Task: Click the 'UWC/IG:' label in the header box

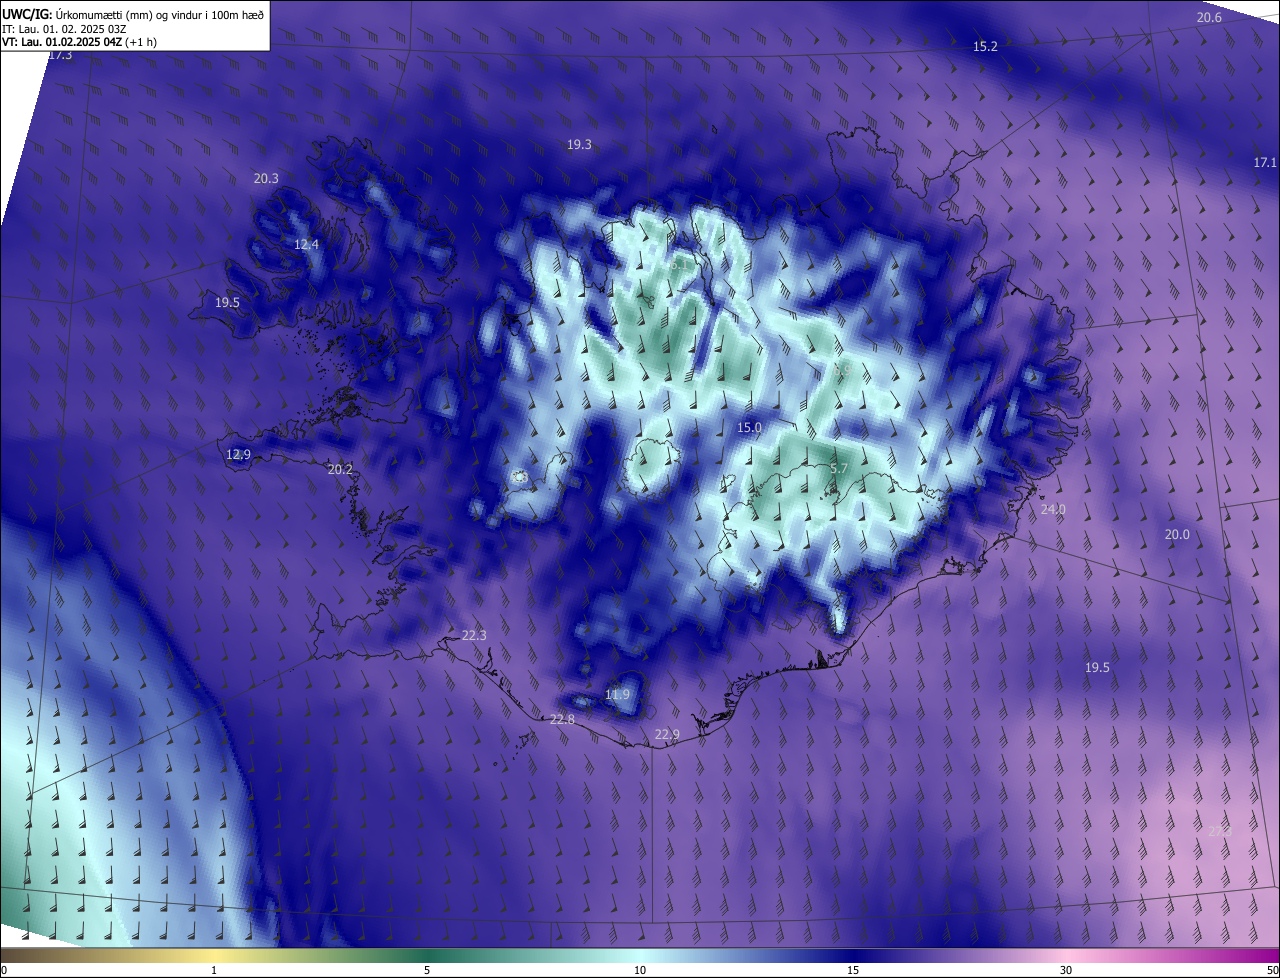Action: click(27, 14)
